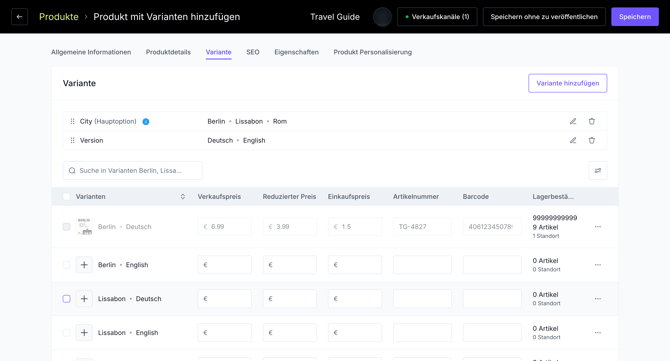Sort by Varianten column arrows
Image resolution: width=670 pixels, height=361 pixels.
182,197
